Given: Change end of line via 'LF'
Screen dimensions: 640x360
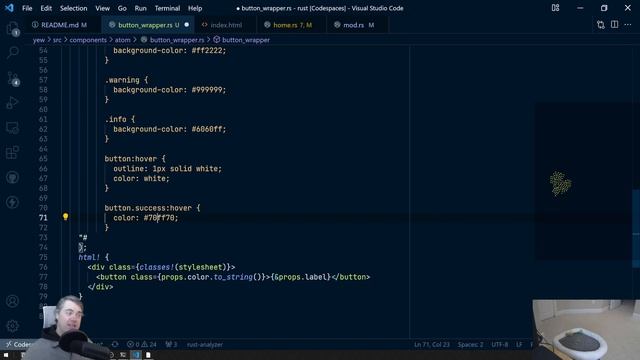Looking at the screenshot, I should 519,344.
